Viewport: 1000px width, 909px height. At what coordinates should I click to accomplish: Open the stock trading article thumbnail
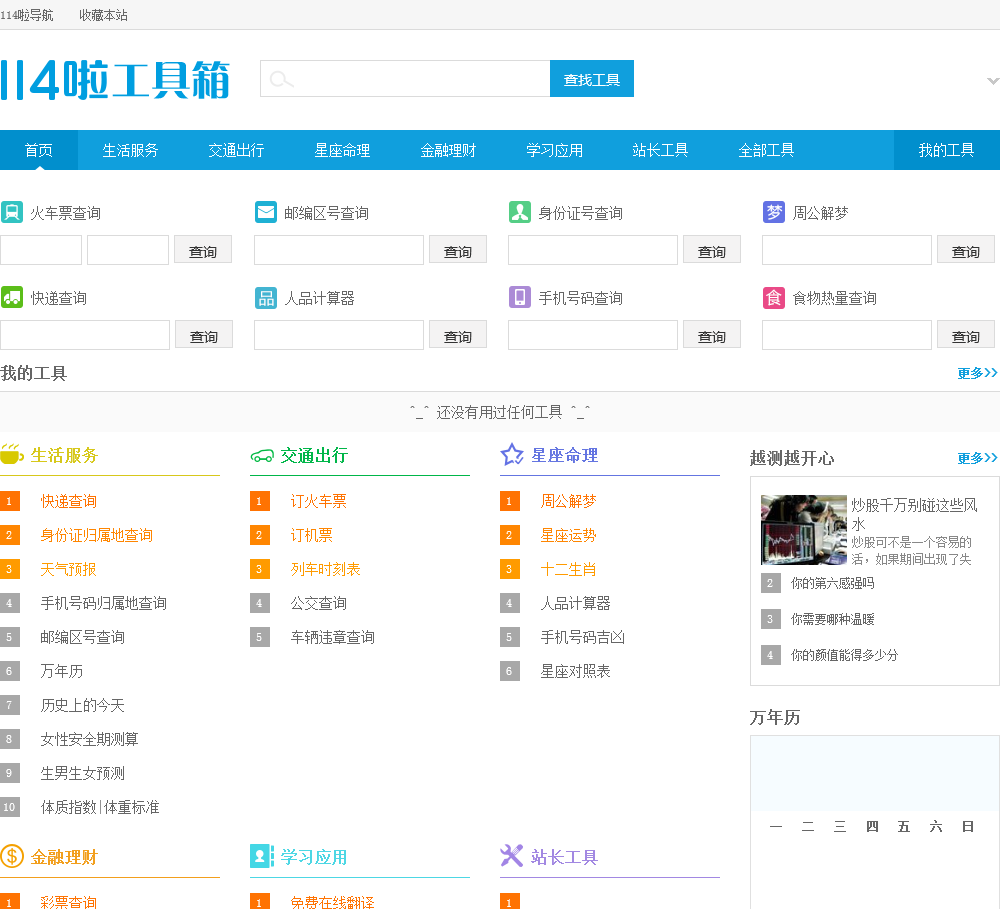pyautogui.click(x=803, y=529)
